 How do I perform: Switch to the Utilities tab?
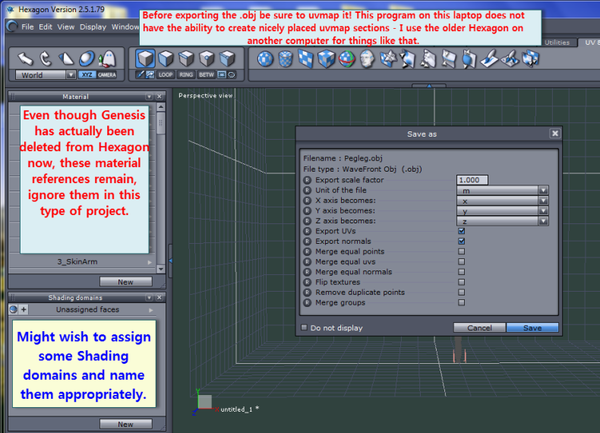pyautogui.click(x=557, y=42)
